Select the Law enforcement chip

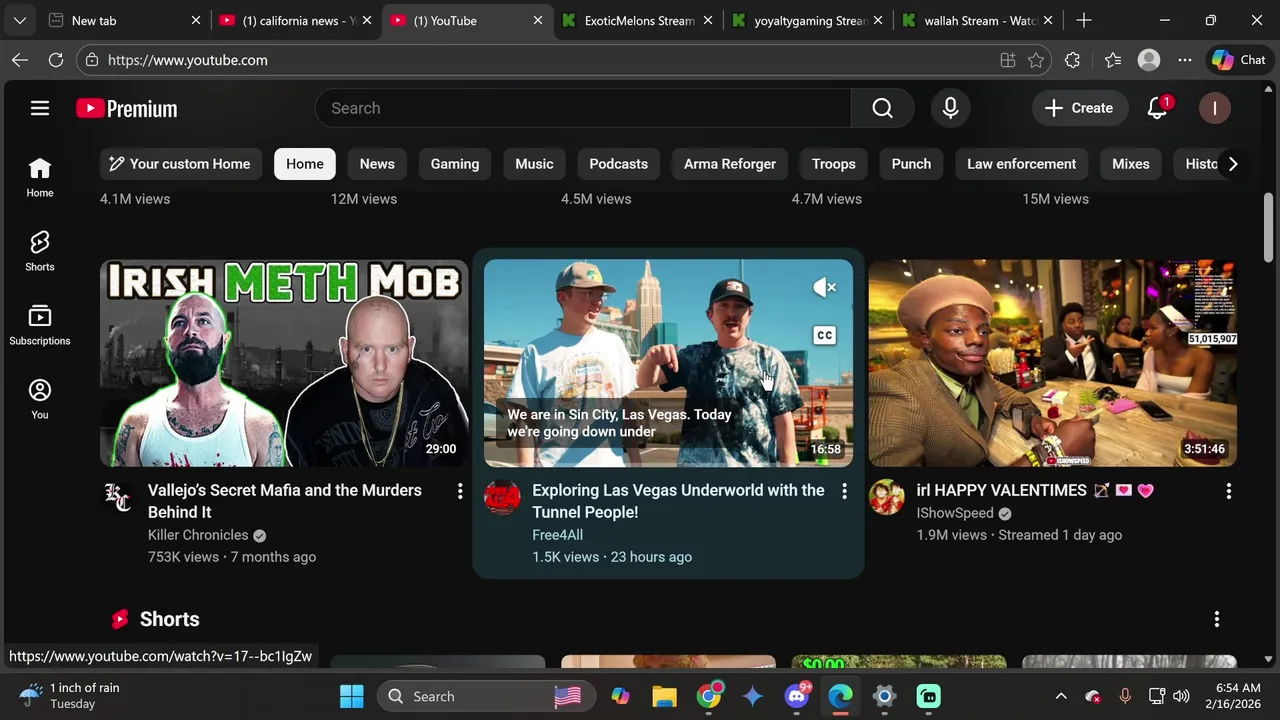pos(1021,164)
